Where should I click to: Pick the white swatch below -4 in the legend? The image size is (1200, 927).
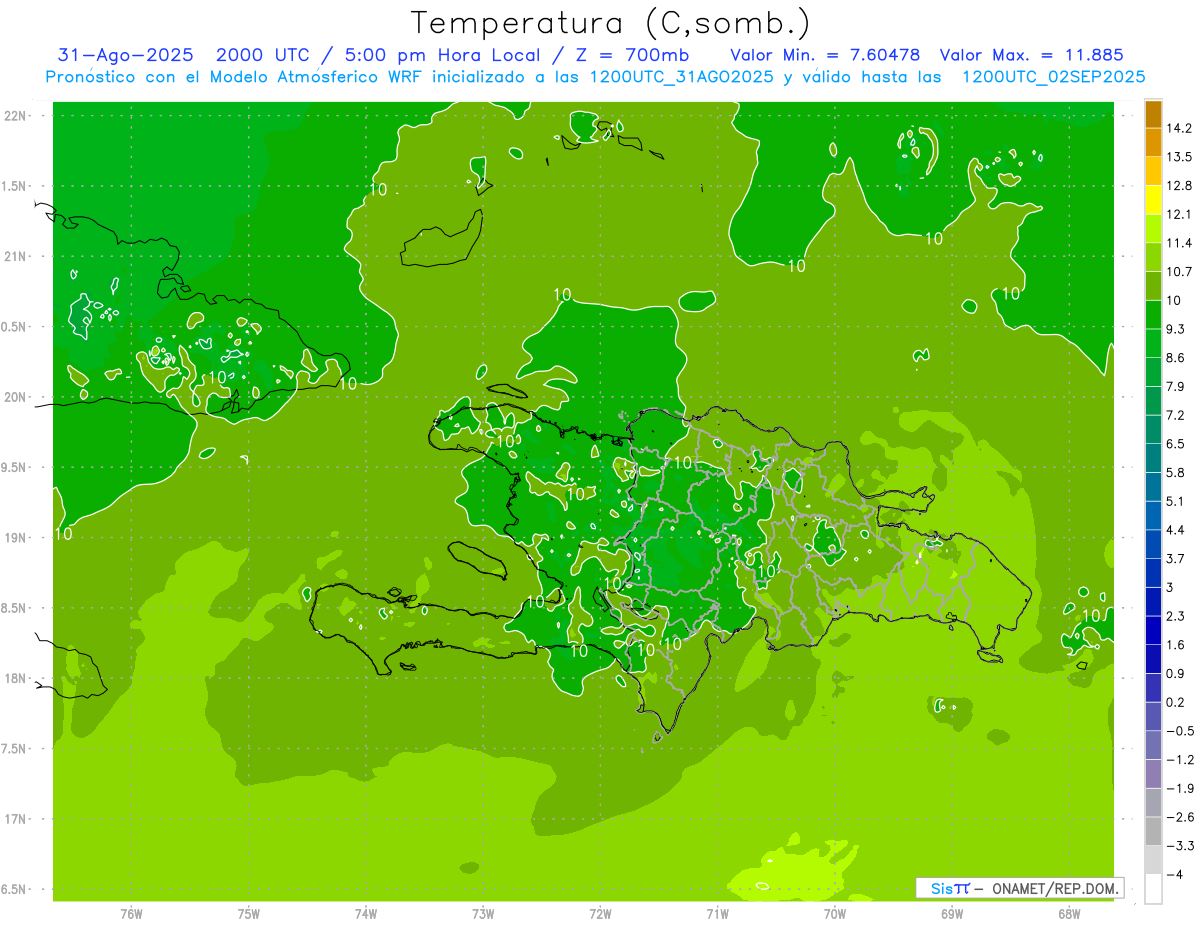pyautogui.click(x=1153, y=889)
